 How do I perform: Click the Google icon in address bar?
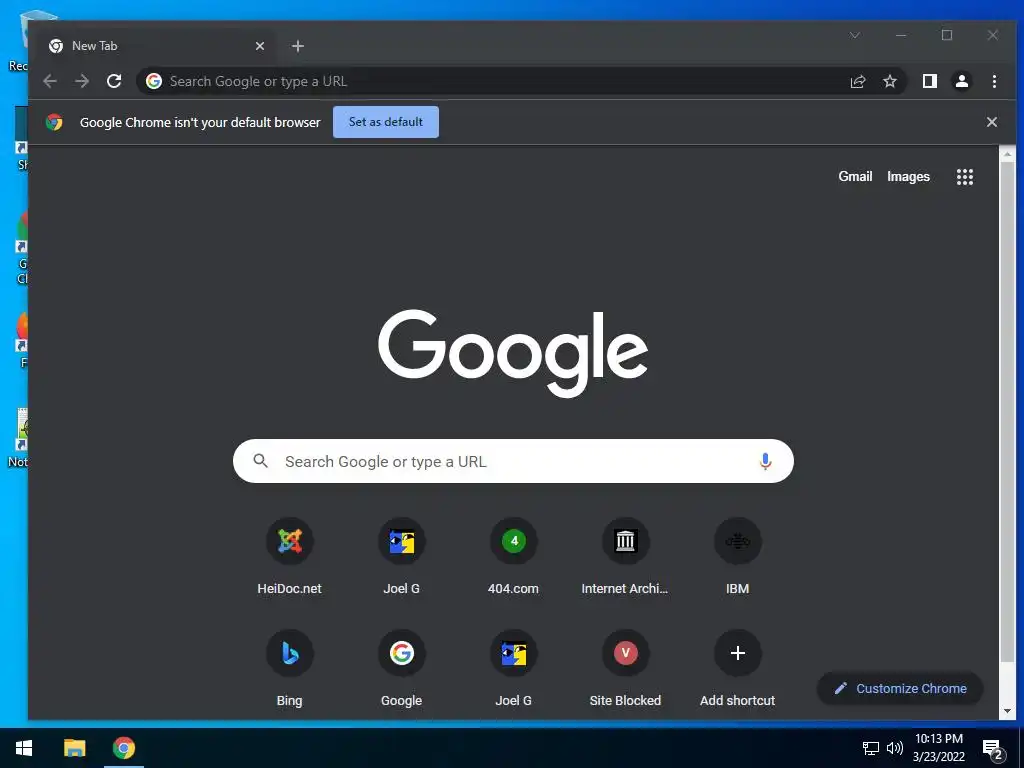154,81
